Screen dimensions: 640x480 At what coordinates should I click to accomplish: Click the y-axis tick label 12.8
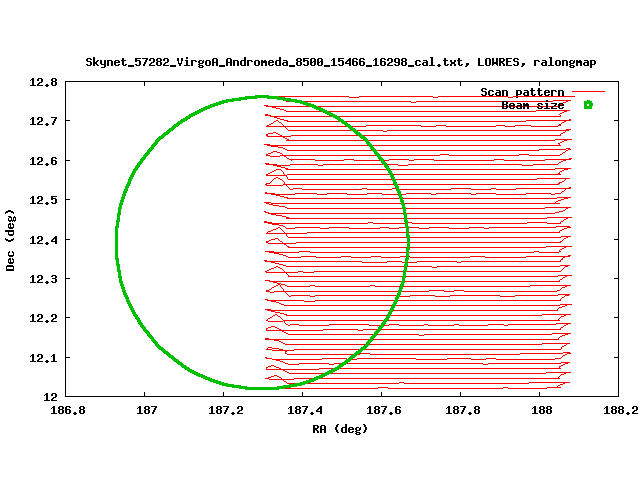tap(43, 82)
